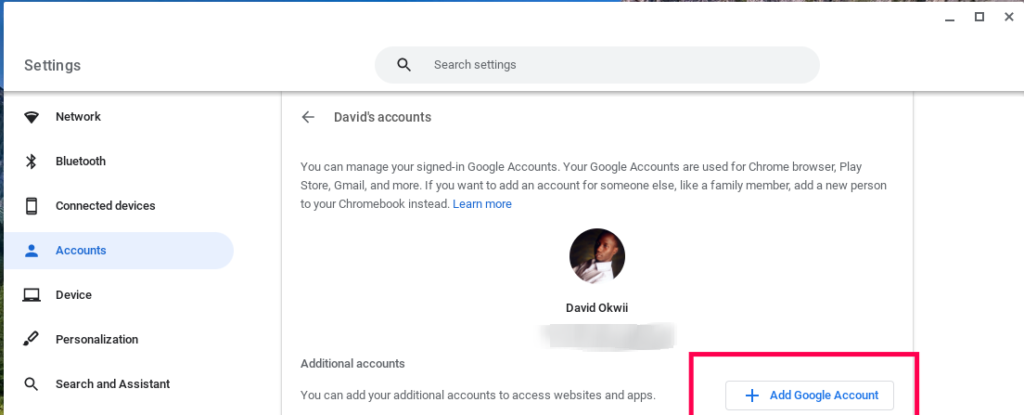Click the Personalization brush icon
The height and width of the screenshot is (415, 1024).
click(31, 340)
